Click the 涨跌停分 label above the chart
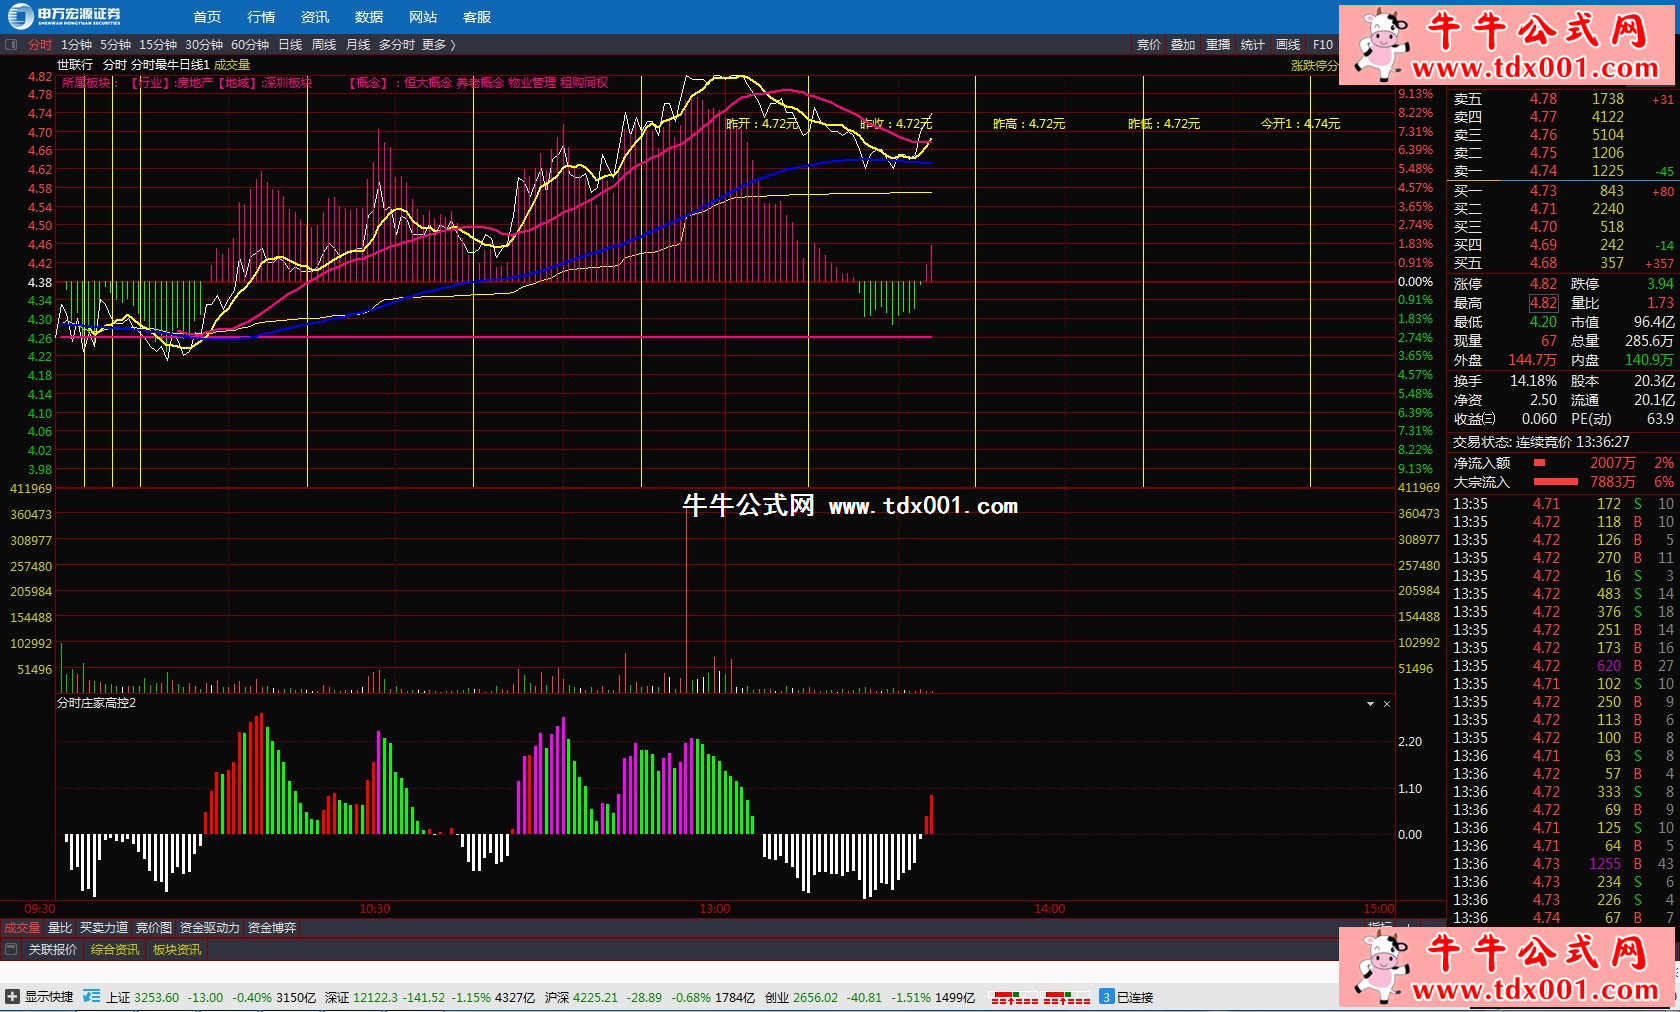Viewport: 1680px width, 1012px height. pyautogui.click(x=1314, y=65)
